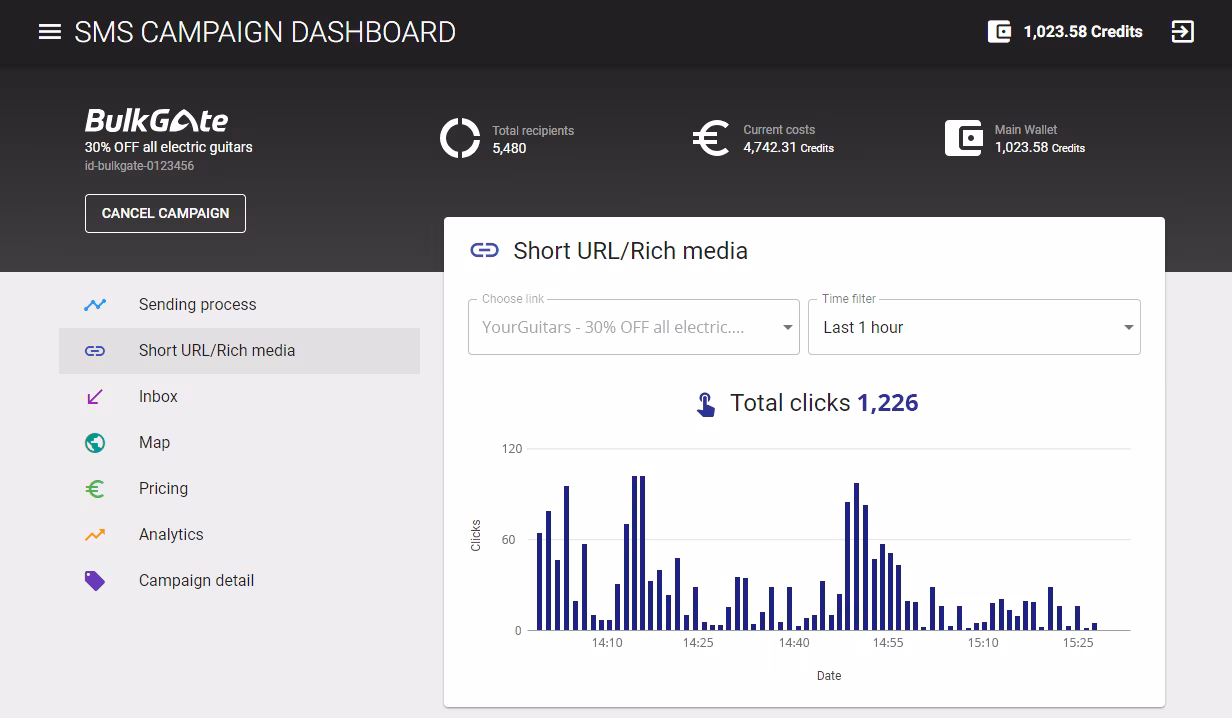Open the Choose link dropdown

click(x=634, y=327)
